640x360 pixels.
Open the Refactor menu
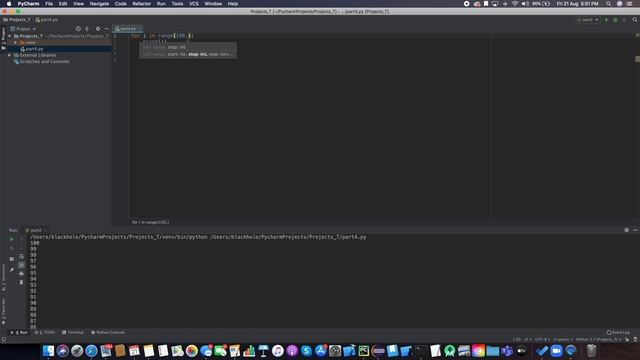coord(142,4)
